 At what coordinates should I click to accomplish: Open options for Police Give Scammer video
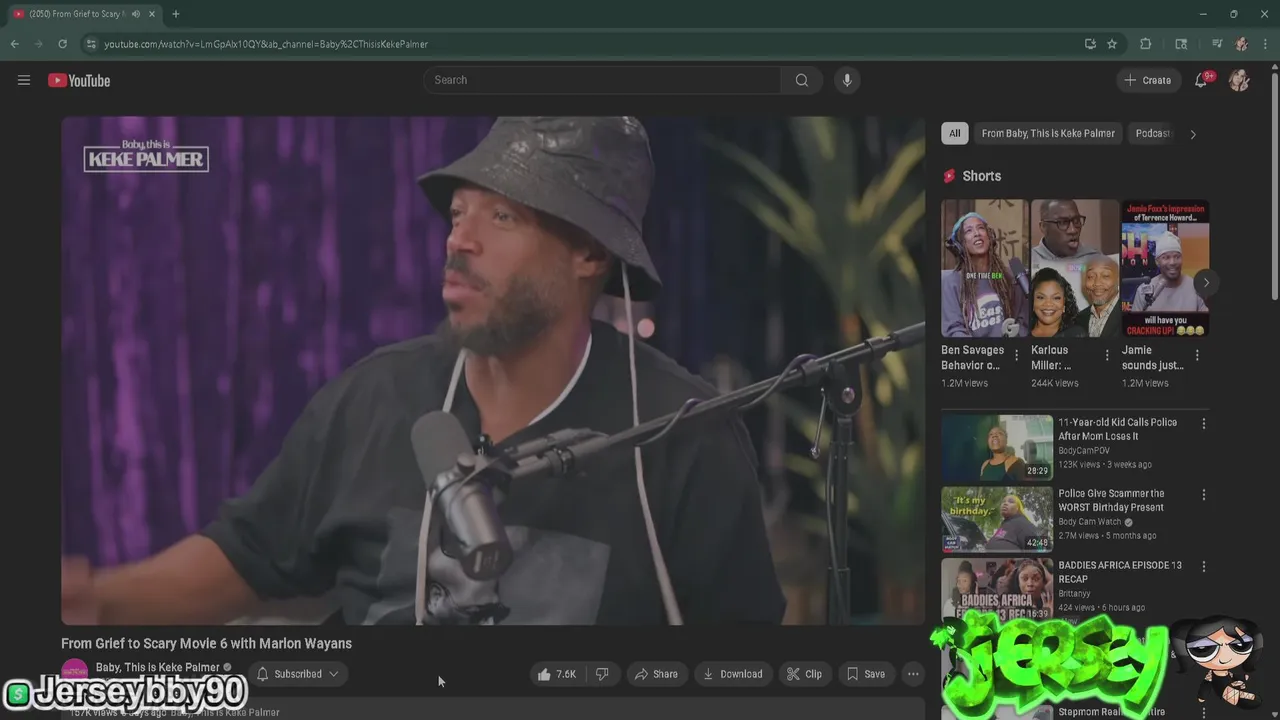(1204, 495)
